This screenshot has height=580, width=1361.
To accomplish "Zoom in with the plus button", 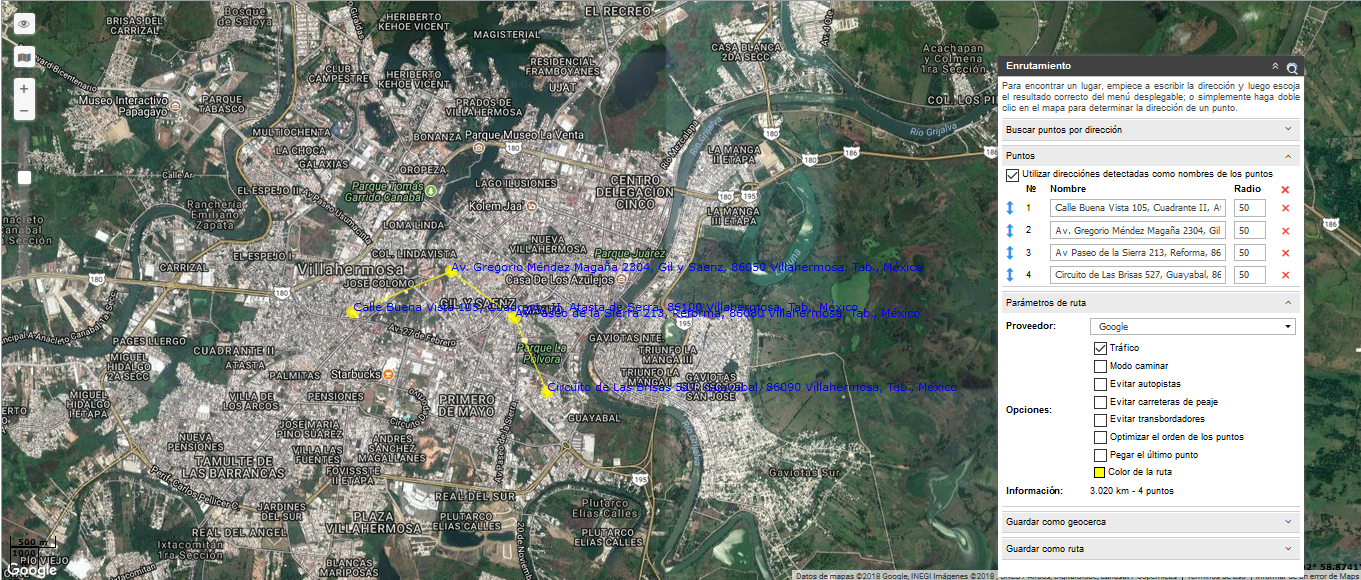I will point(24,88).
